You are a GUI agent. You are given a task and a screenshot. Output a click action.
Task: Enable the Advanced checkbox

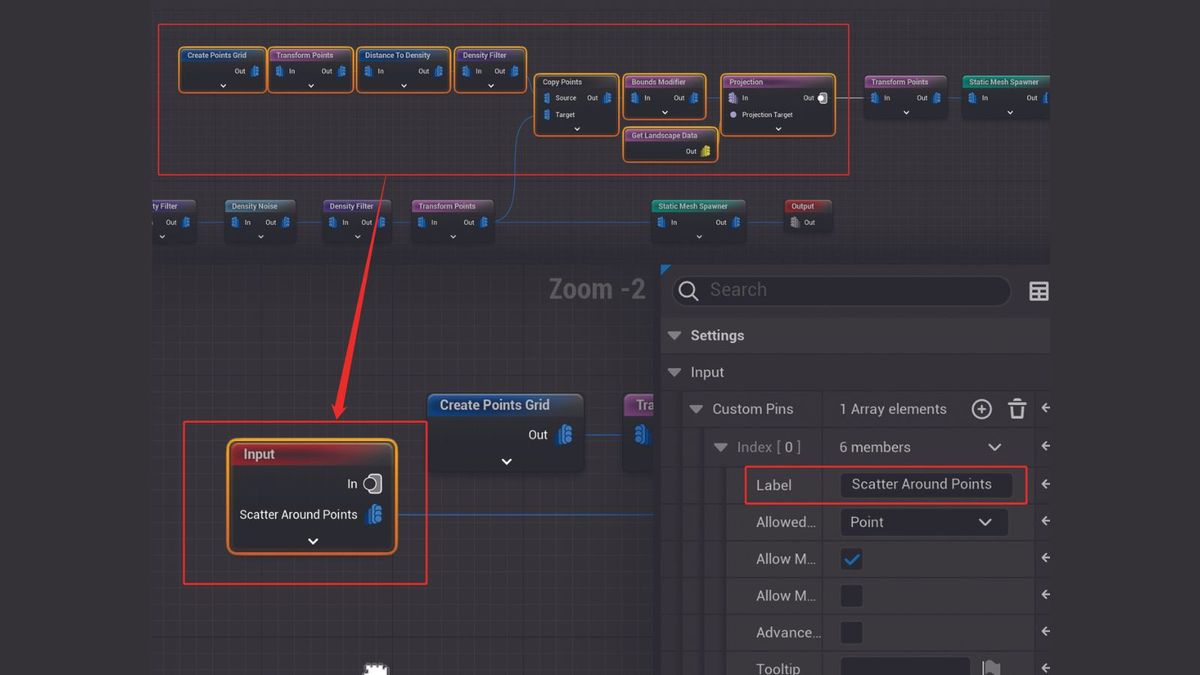[x=852, y=632]
